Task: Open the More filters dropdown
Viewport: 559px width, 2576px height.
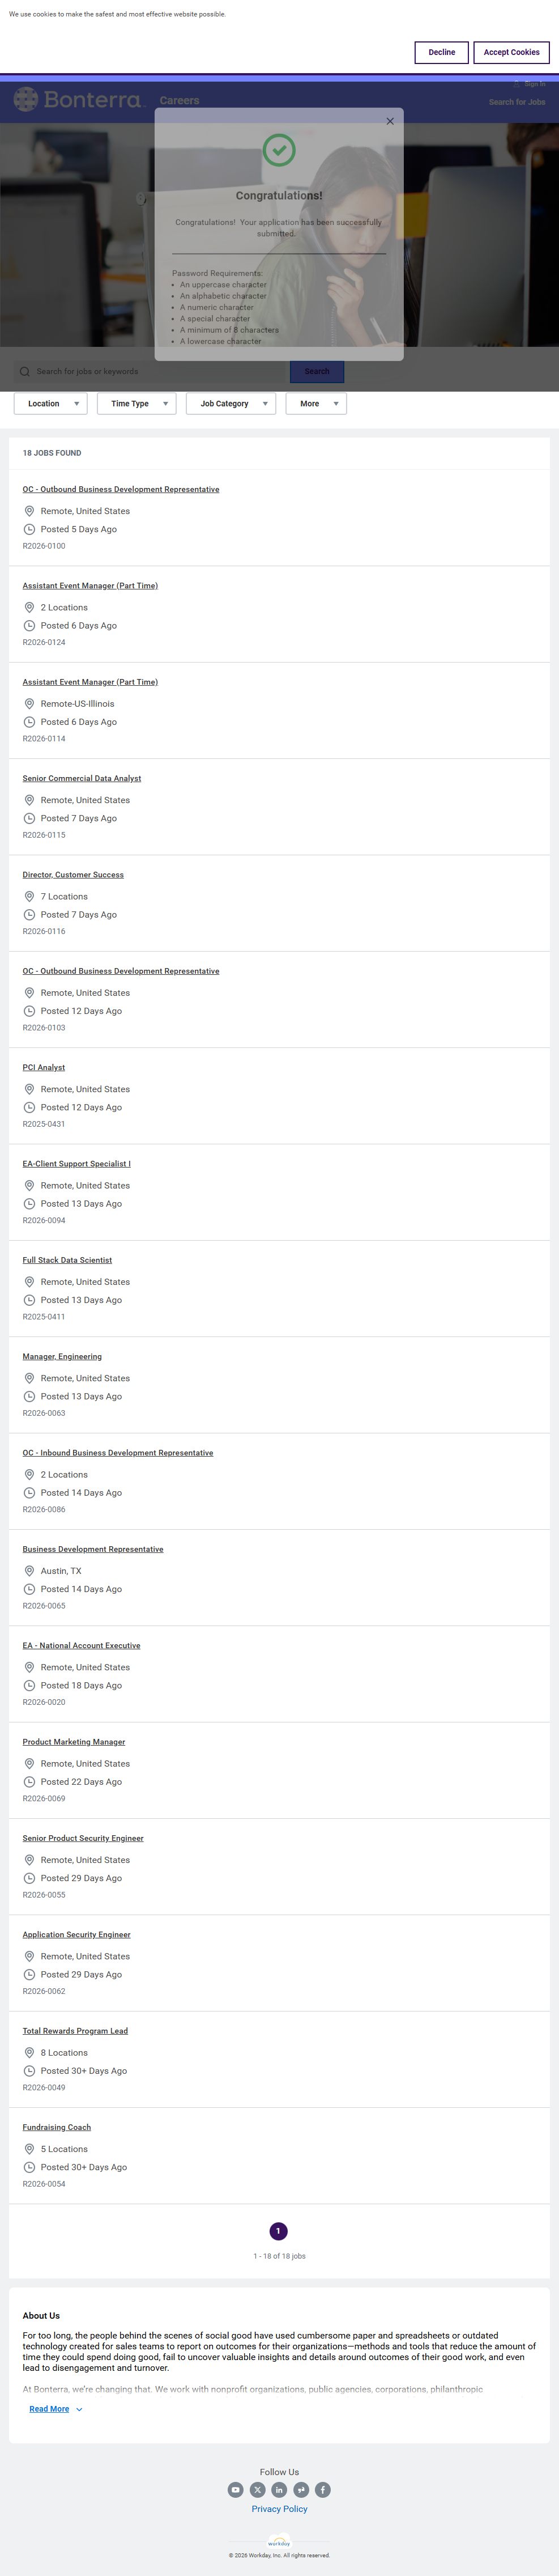Action: click(x=316, y=404)
